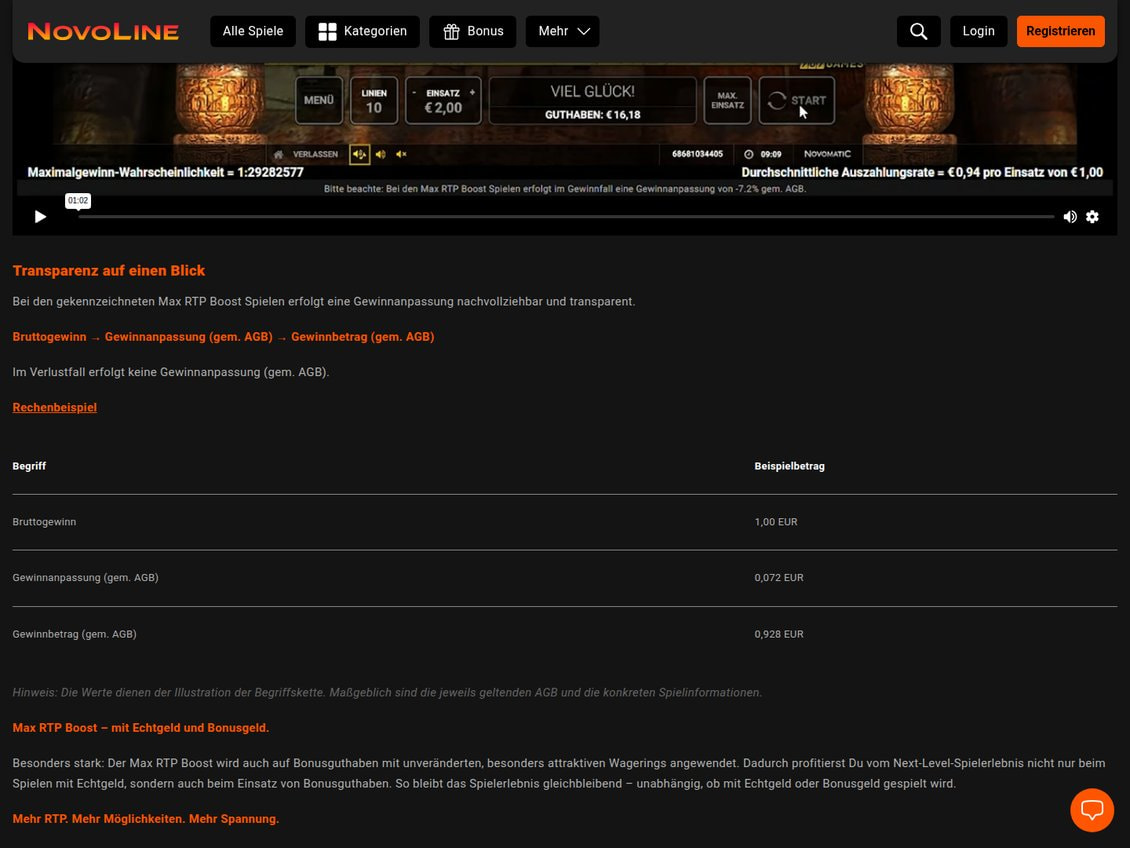Screen dimensions: 1130x848
Task: Go to the Bonus page
Action: point(473,32)
